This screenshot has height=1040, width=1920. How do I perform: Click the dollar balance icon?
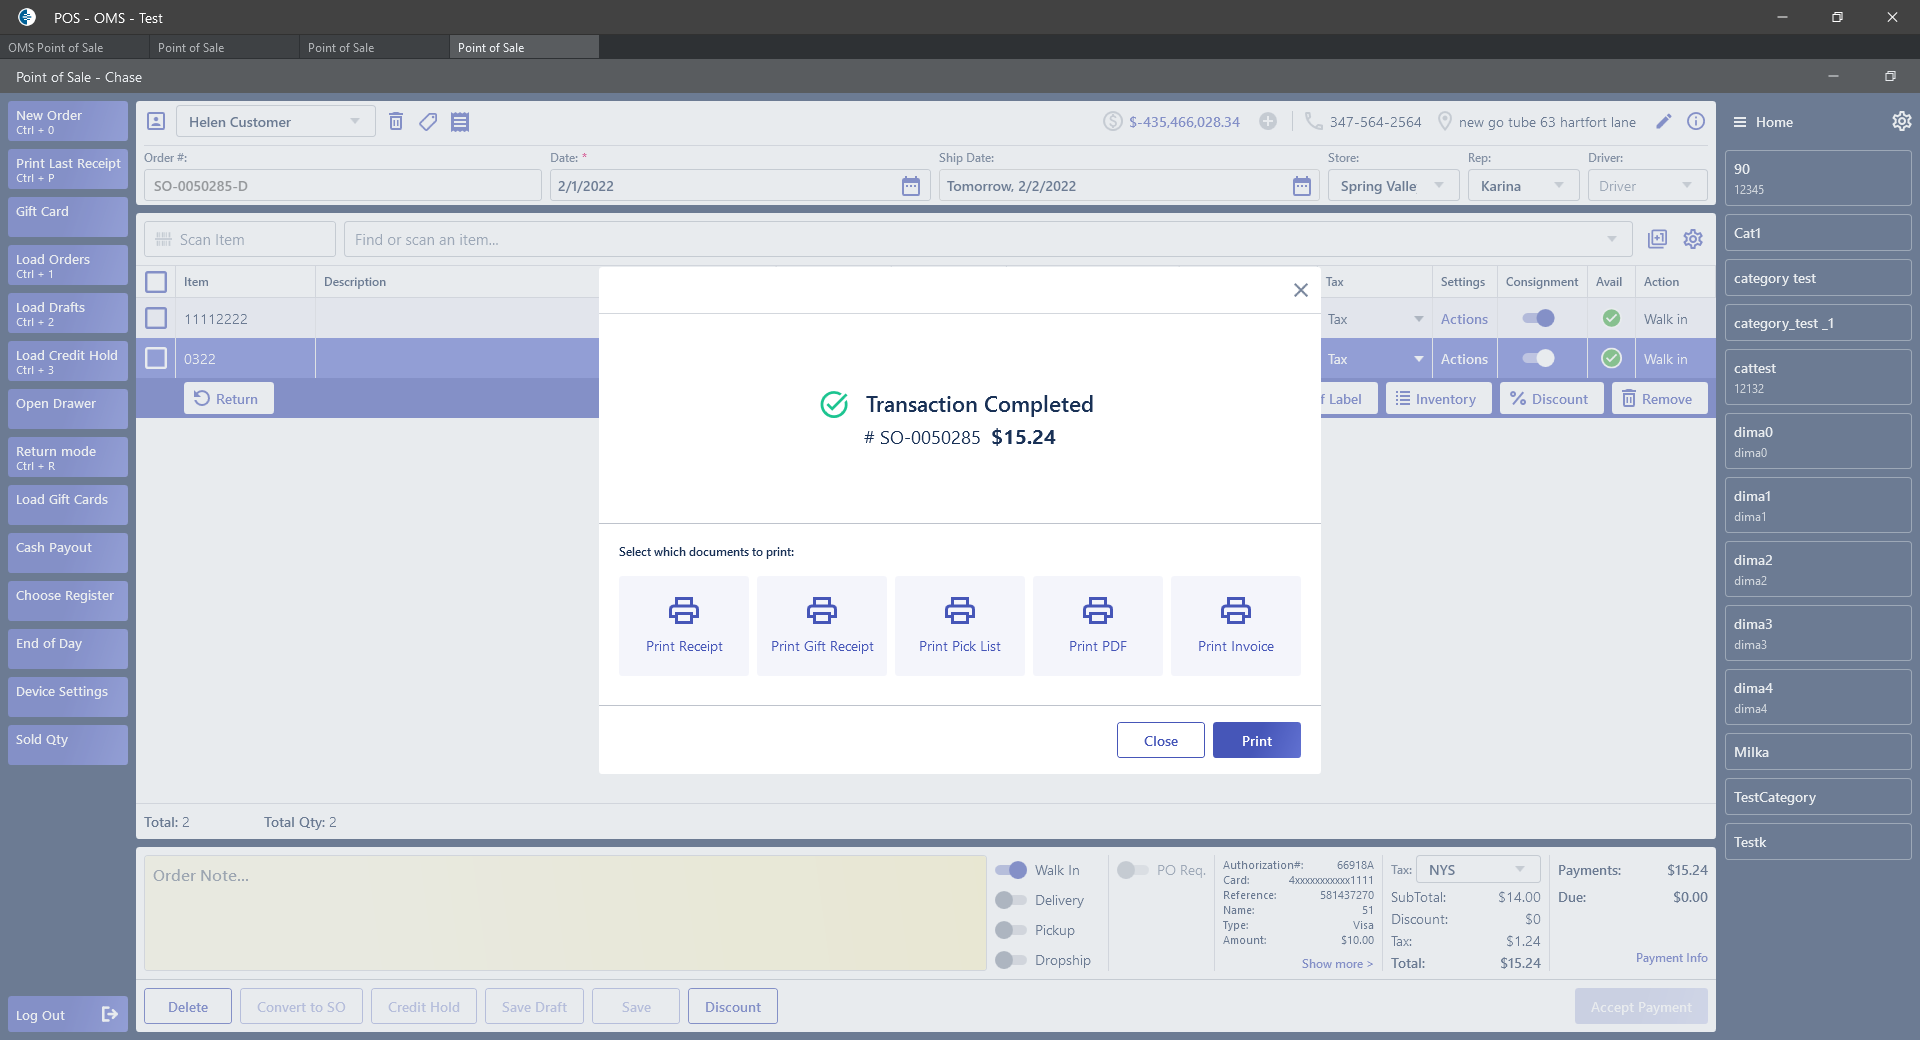pos(1113,121)
